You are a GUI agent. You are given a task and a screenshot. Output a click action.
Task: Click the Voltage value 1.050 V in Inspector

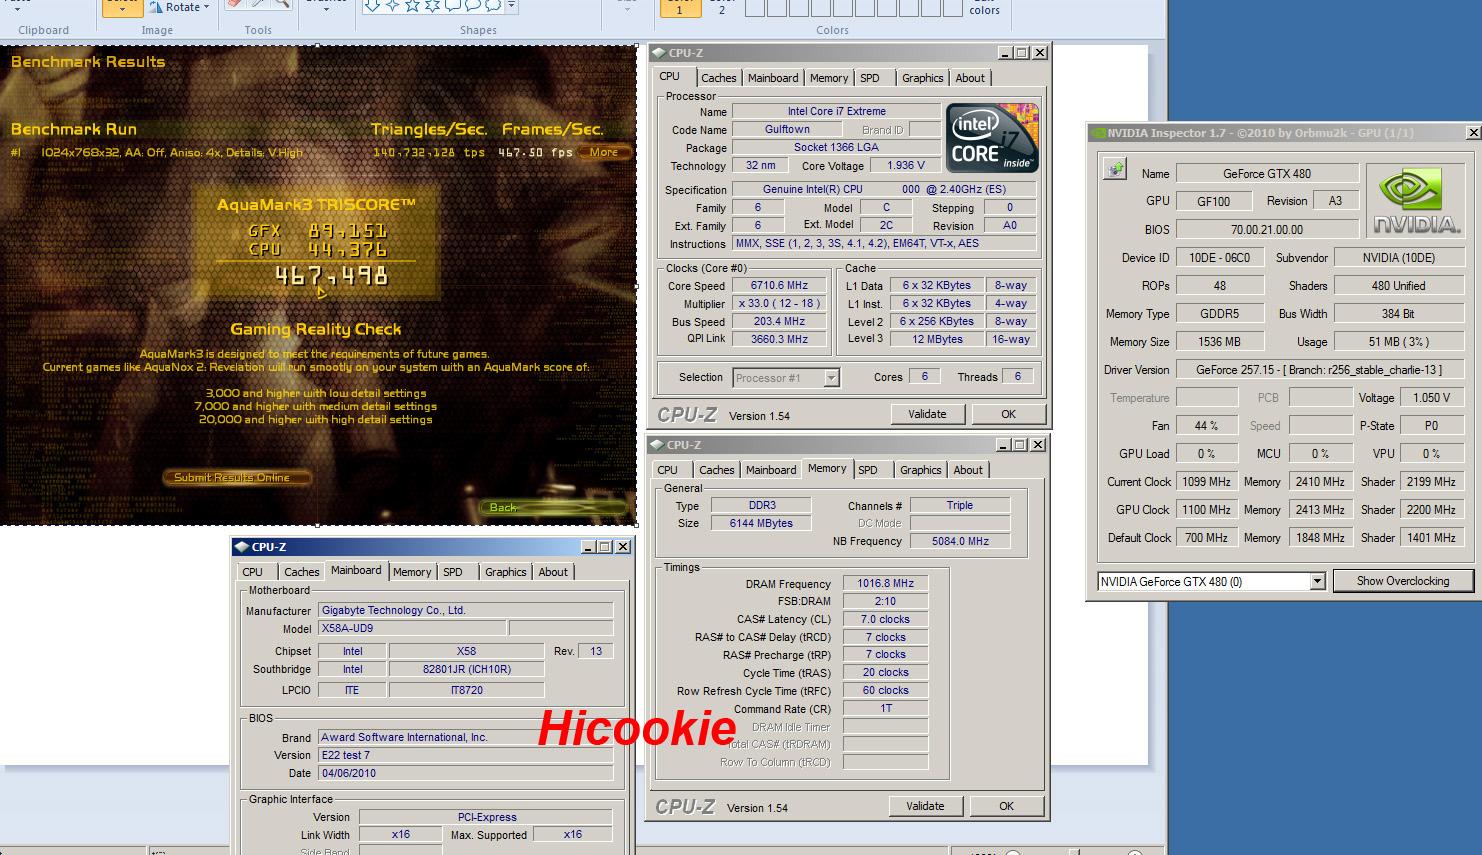(1431, 398)
